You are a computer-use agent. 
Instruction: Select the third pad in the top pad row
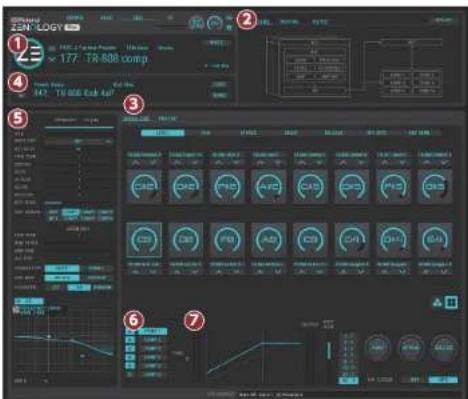pos(227,186)
